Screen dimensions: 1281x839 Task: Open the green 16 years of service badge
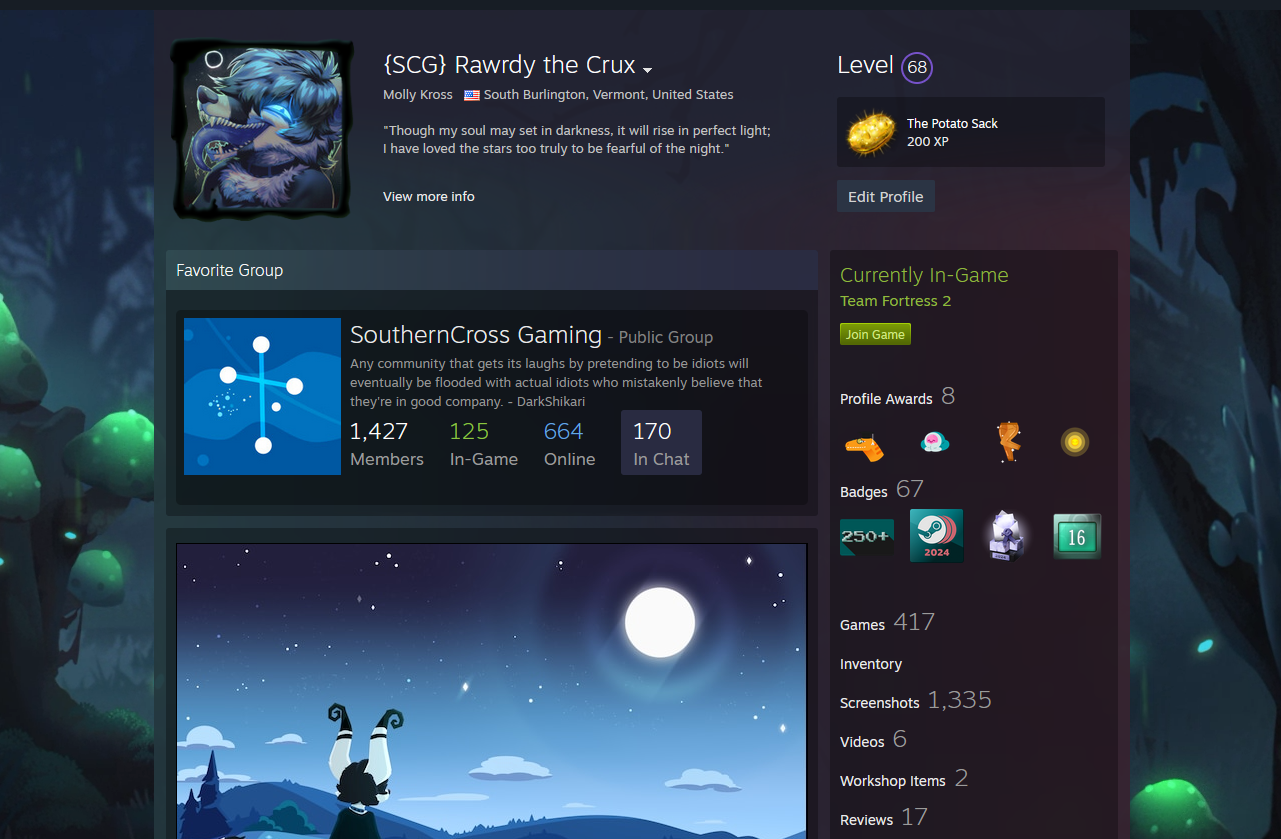coord(1077,536)
